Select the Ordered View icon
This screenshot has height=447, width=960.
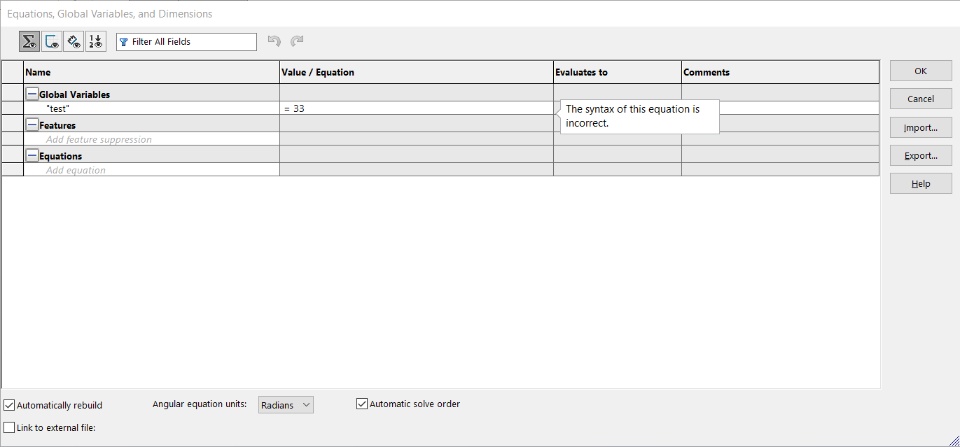click(96, 42)
